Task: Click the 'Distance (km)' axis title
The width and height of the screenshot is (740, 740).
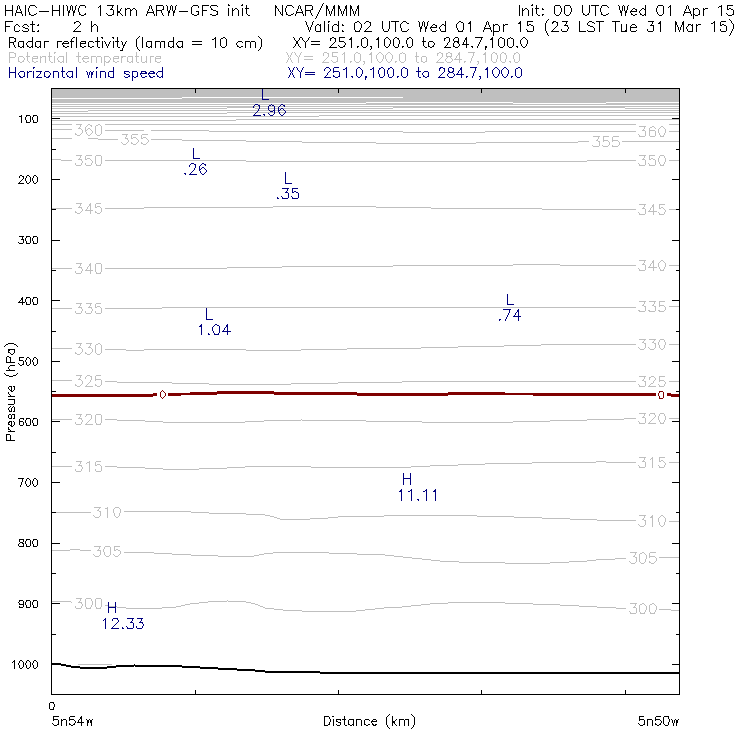Action: pos(370,721)
